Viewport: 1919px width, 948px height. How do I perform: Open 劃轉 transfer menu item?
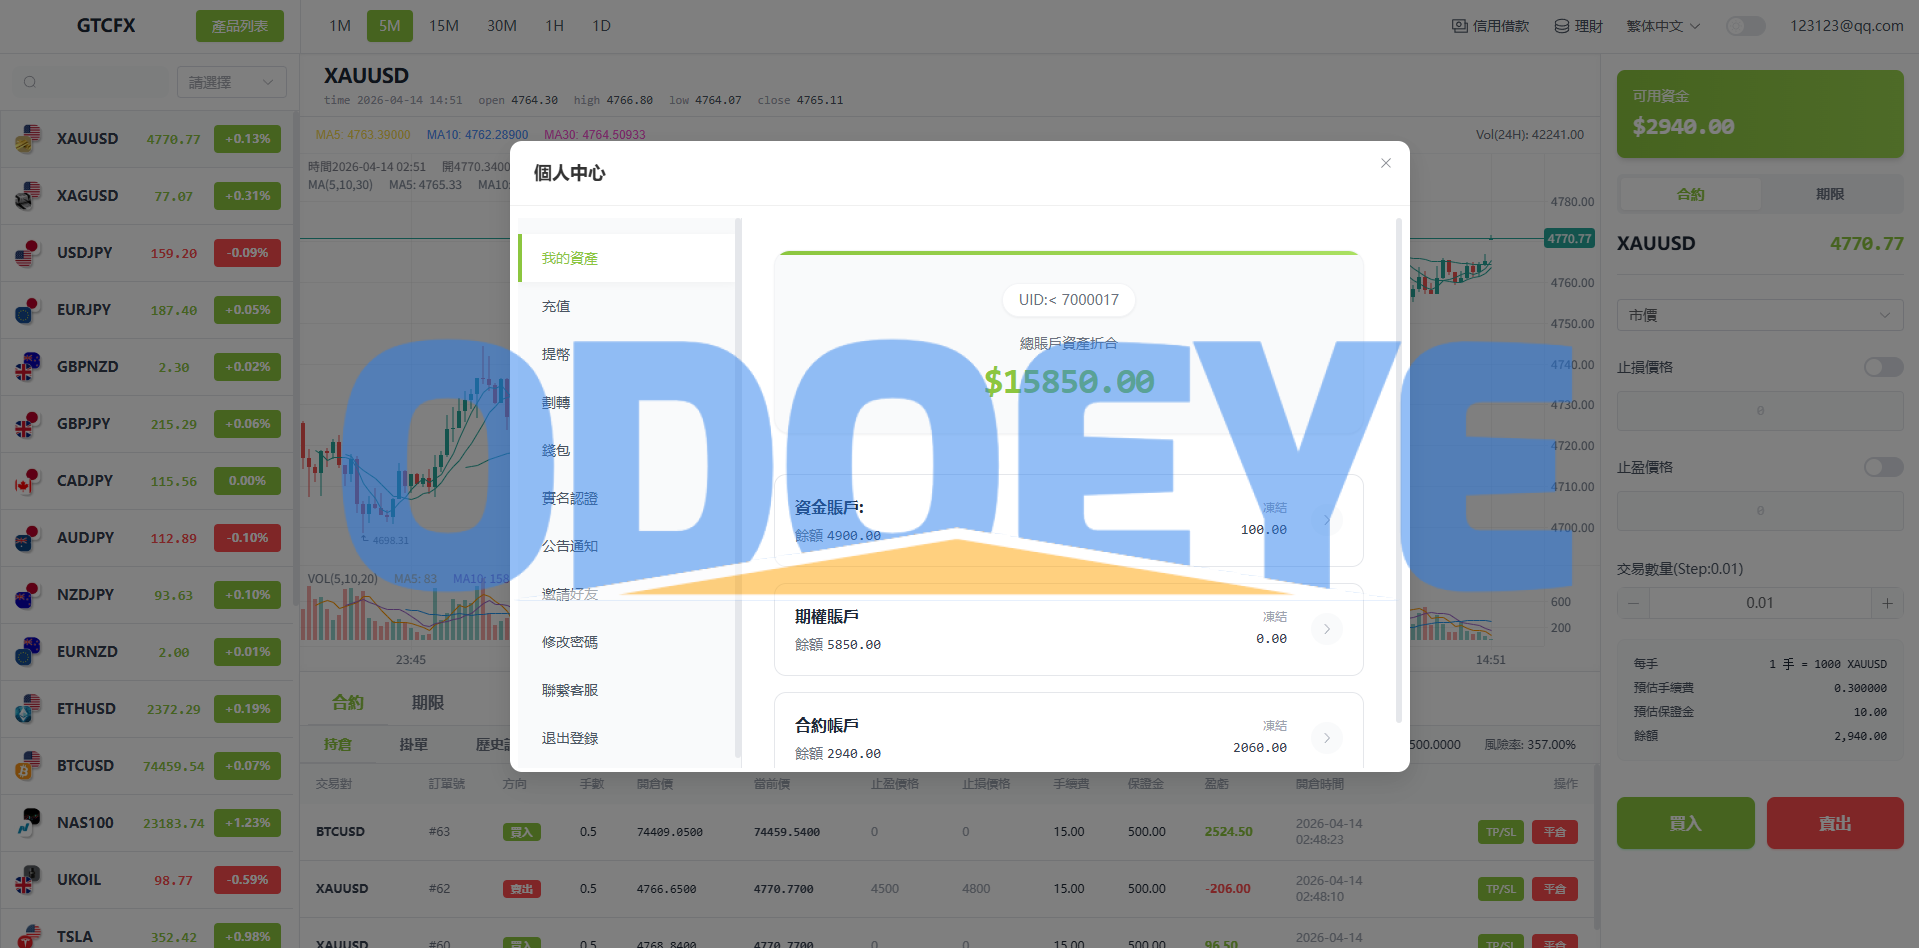(x=626, y=402)
